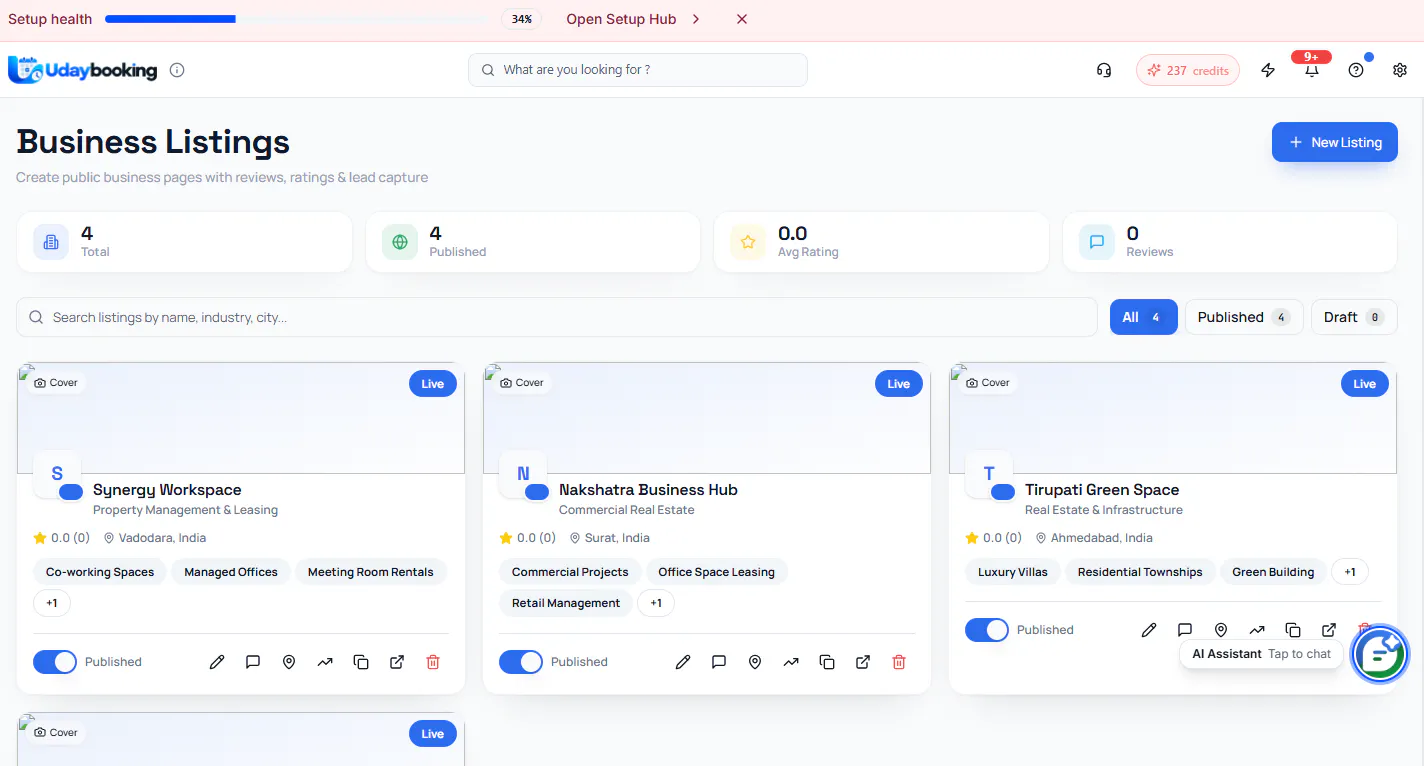
Task: Click the Meeting Room Rentals tag
Action: coord(371,572)
